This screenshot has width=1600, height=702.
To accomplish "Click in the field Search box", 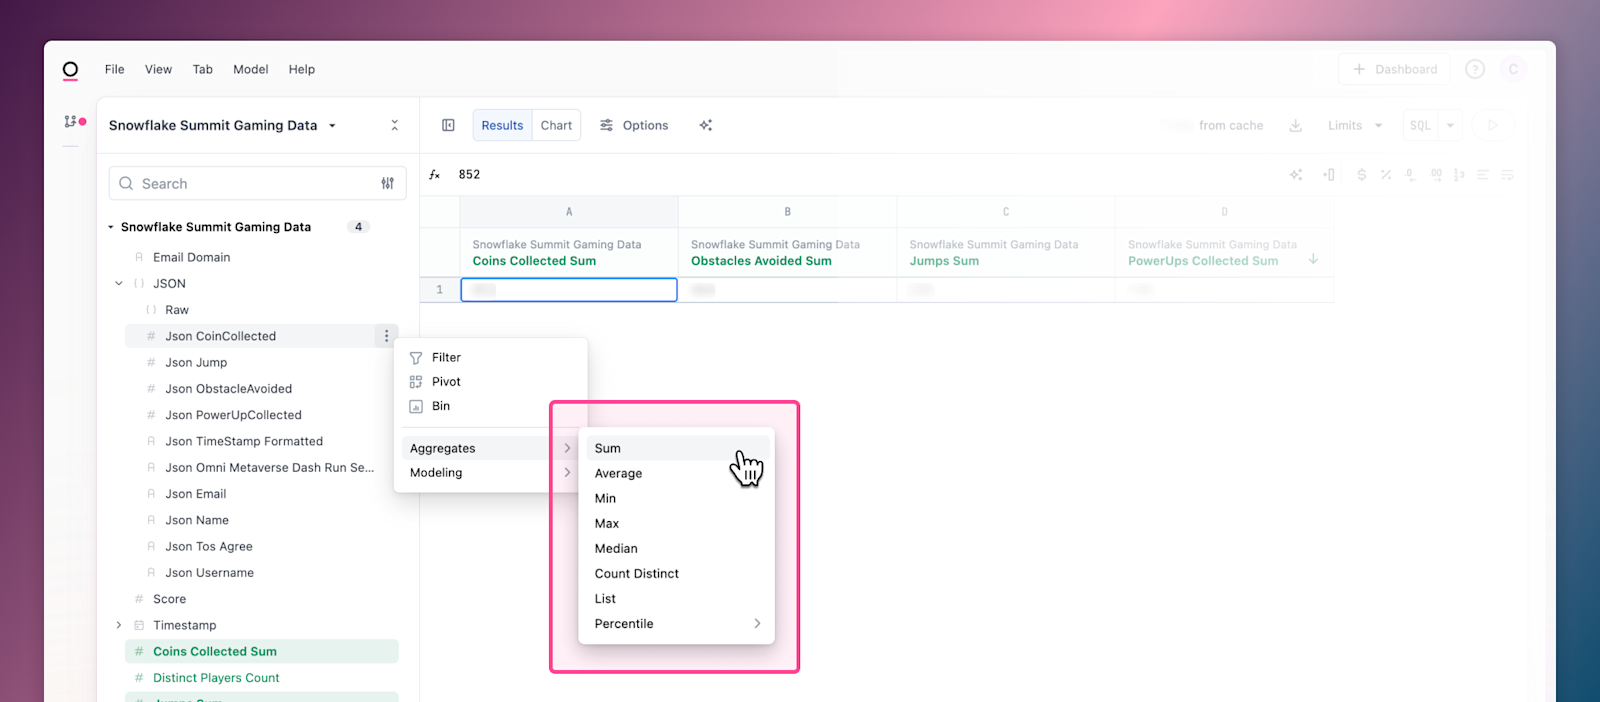I will tap(257, 183).
